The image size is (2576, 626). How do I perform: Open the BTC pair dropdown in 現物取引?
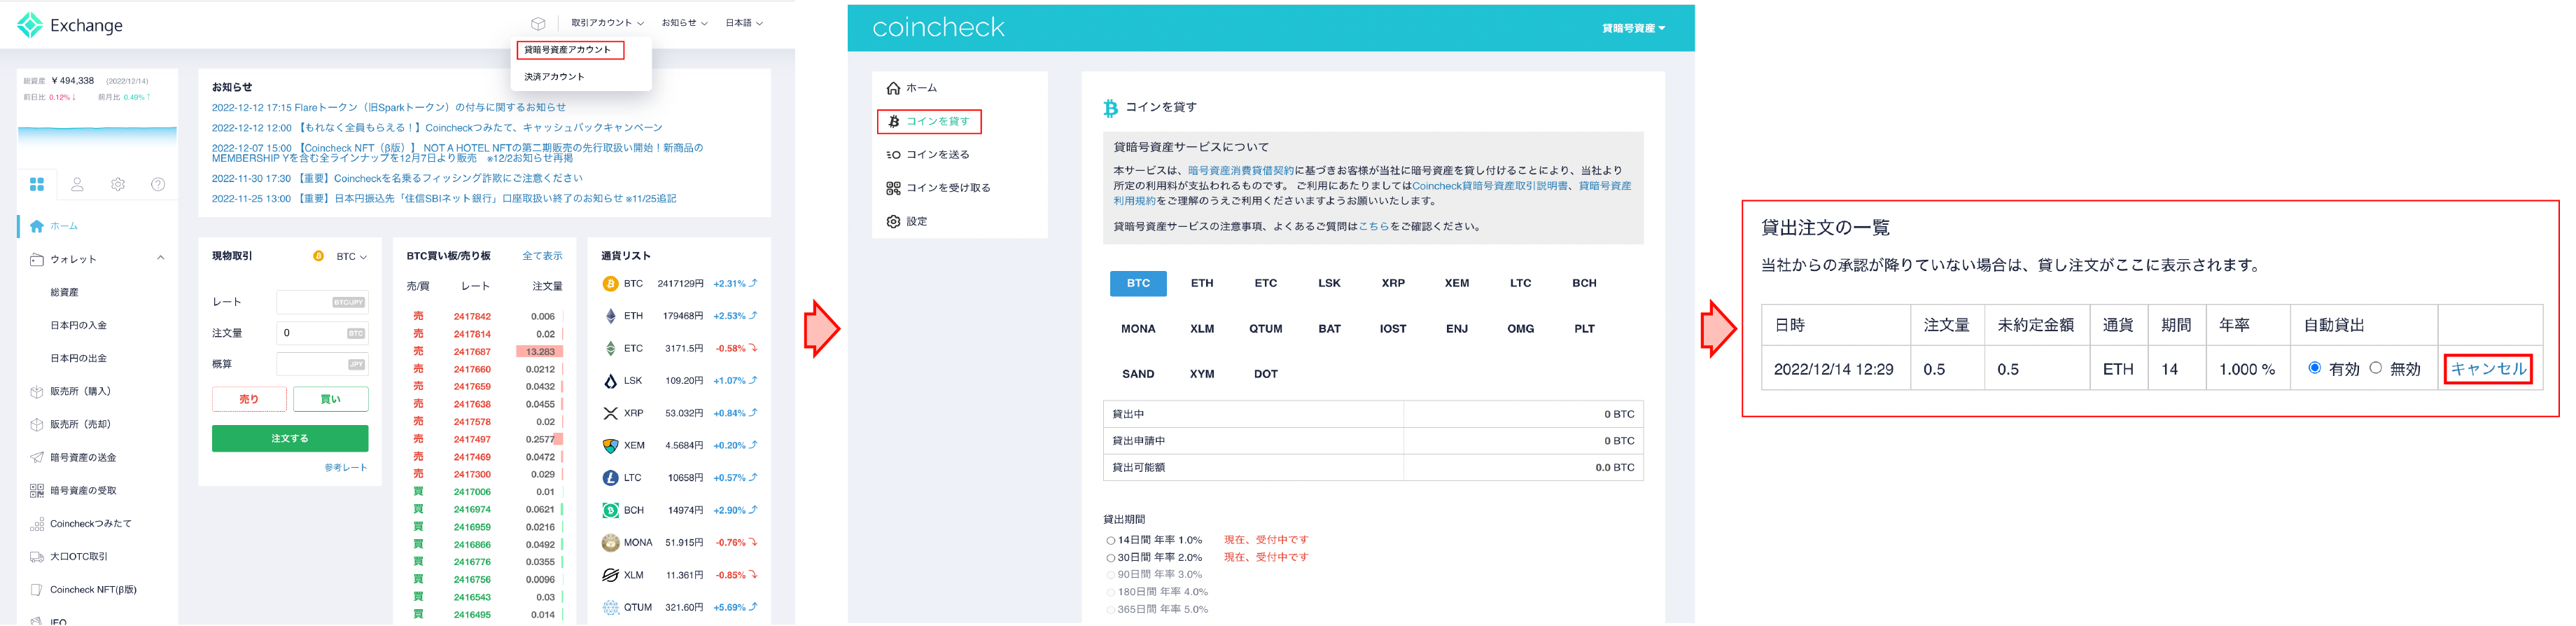(x=351, y=257)
